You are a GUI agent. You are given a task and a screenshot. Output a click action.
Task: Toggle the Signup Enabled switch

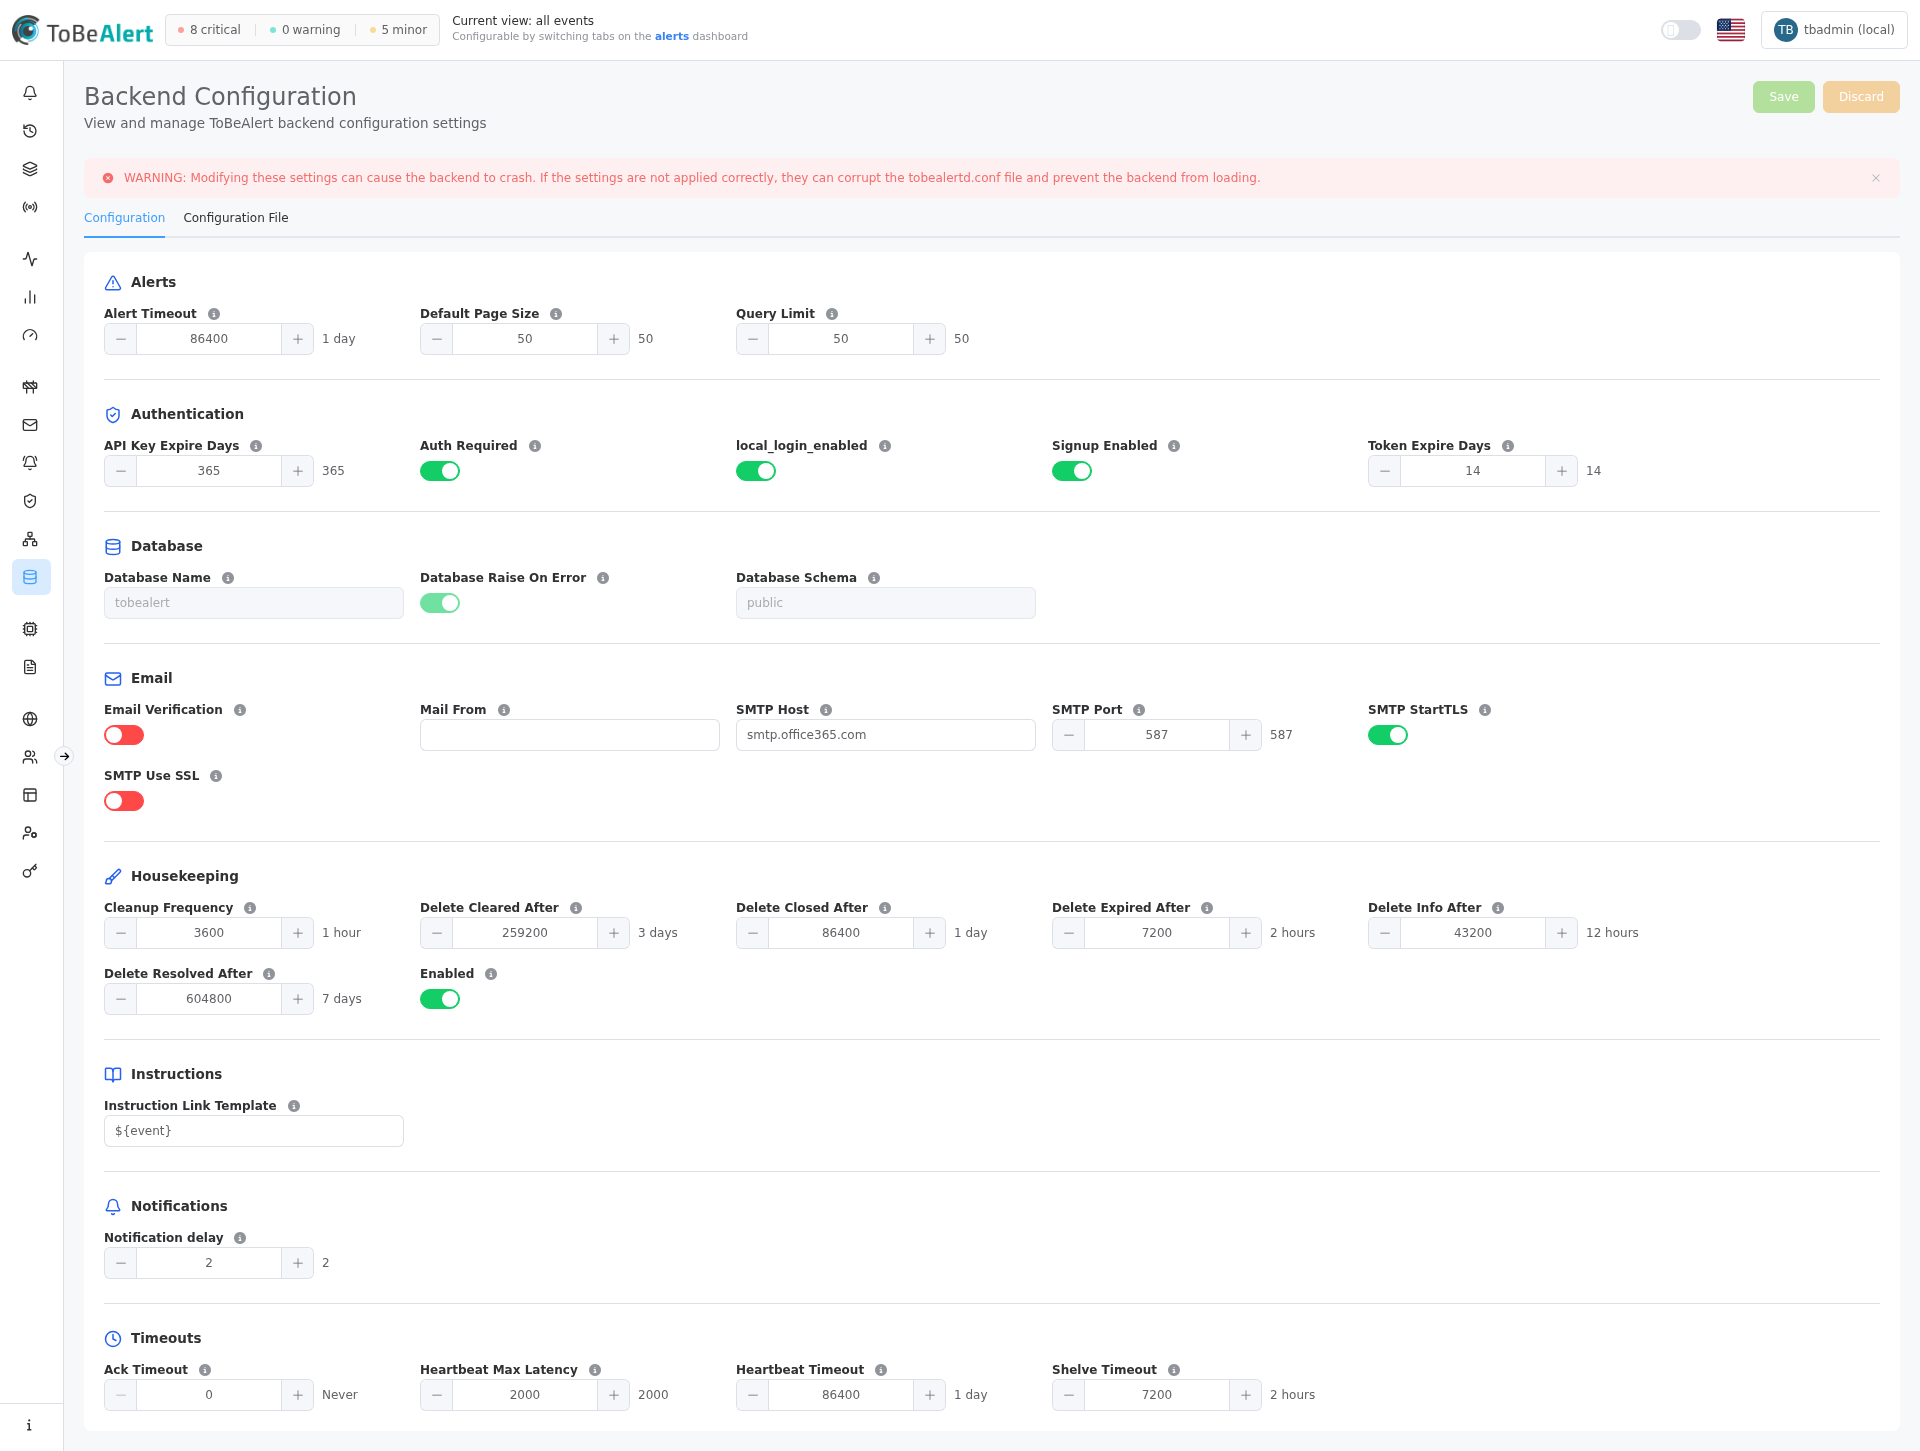[x=1072, y=471]
